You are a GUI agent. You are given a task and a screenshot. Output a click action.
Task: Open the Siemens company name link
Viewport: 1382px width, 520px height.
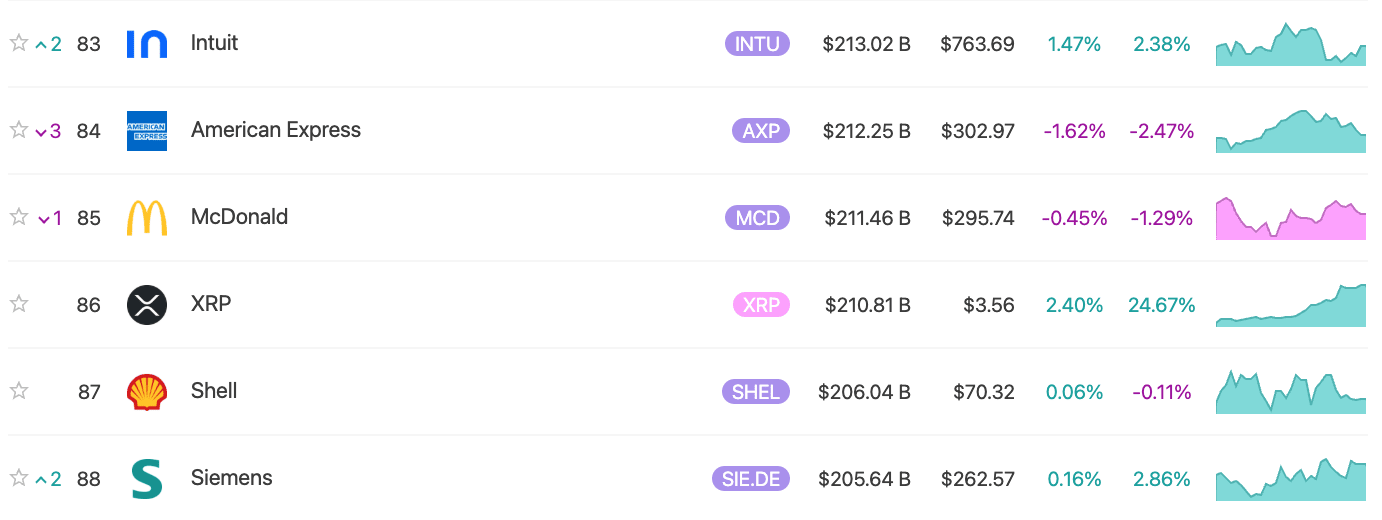(231, 478)
